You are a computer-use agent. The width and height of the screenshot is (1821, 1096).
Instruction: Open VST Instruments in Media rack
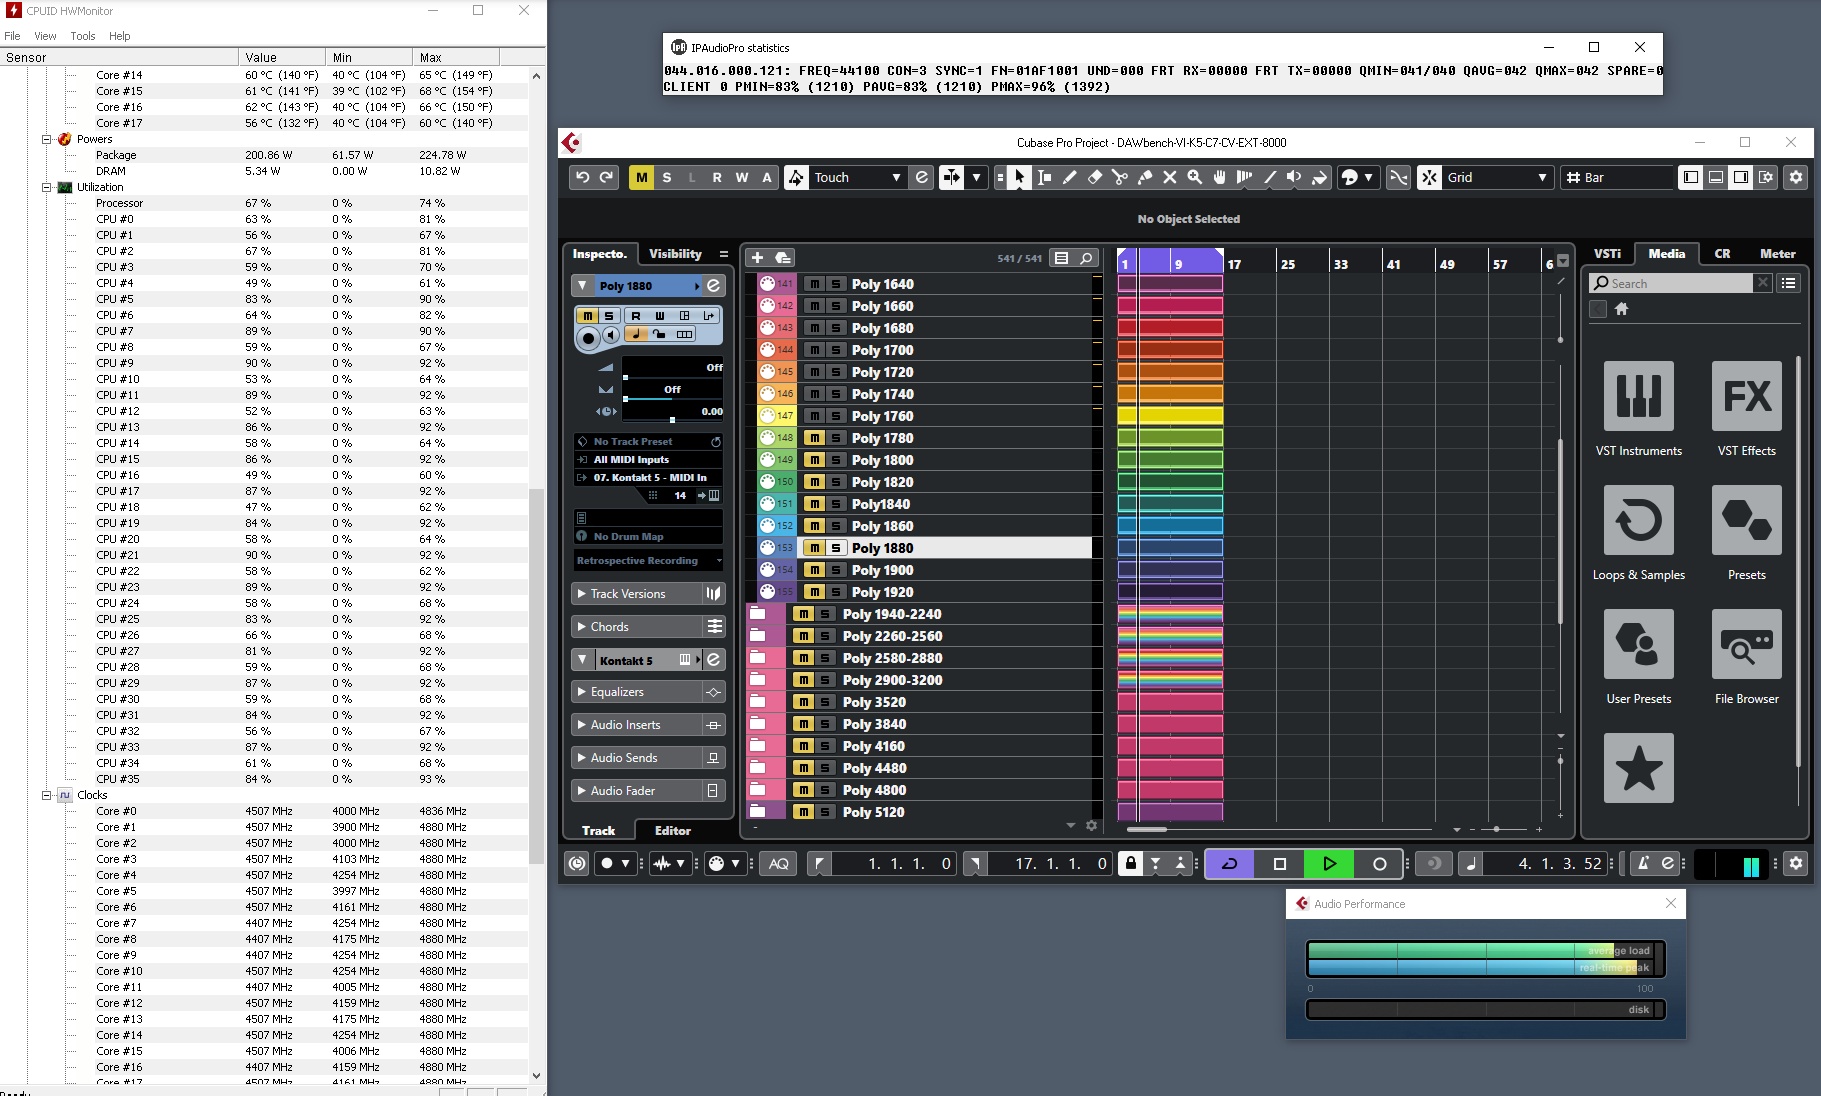coord(1638,409)
